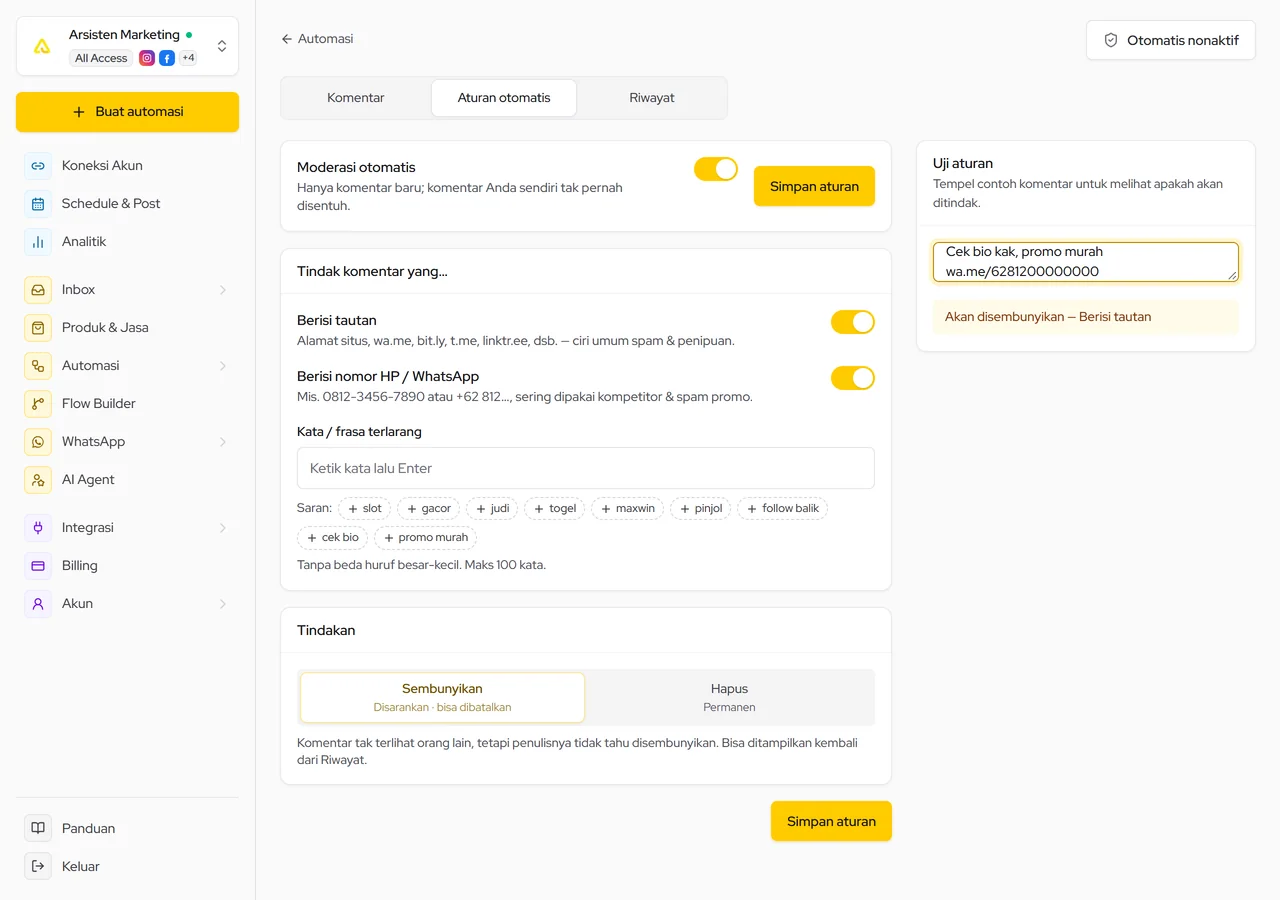Click the Facebook badge in workspace card
1280x900 pixels.
[167, 58]
